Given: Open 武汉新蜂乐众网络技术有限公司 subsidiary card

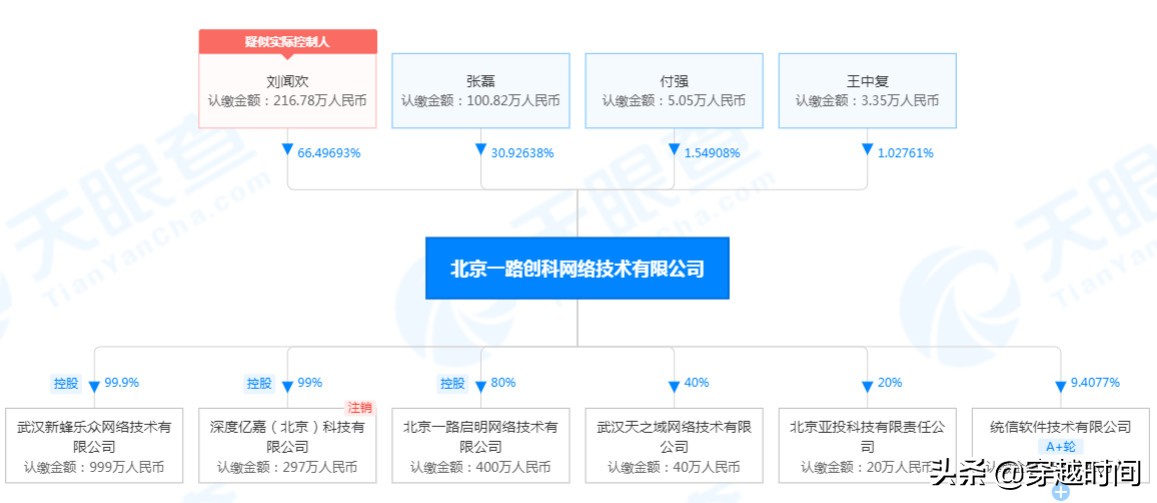Looking at the screenshot, I should tap(94, 445).
